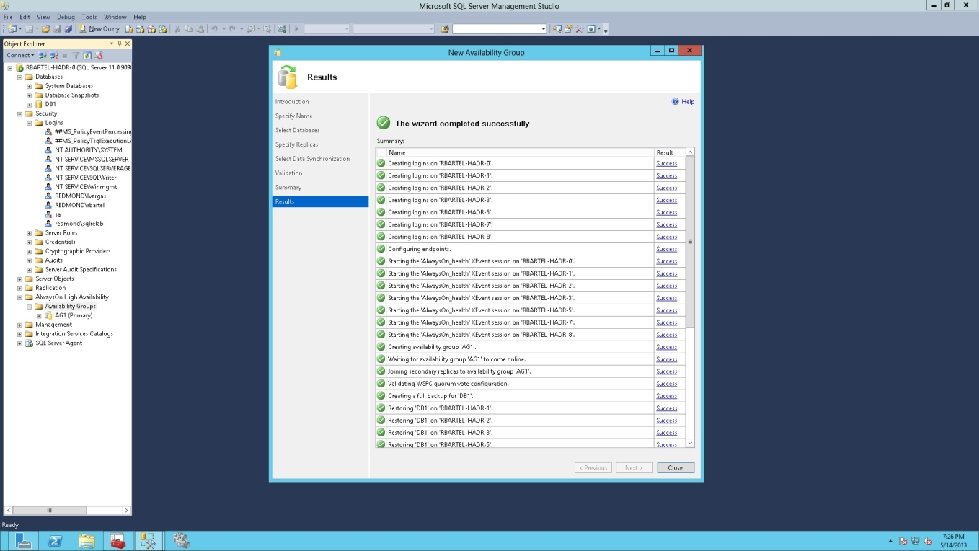Click Success link for full backup of DB1
This screenshot has width=979, height=551.
click(x=667, y=396)
